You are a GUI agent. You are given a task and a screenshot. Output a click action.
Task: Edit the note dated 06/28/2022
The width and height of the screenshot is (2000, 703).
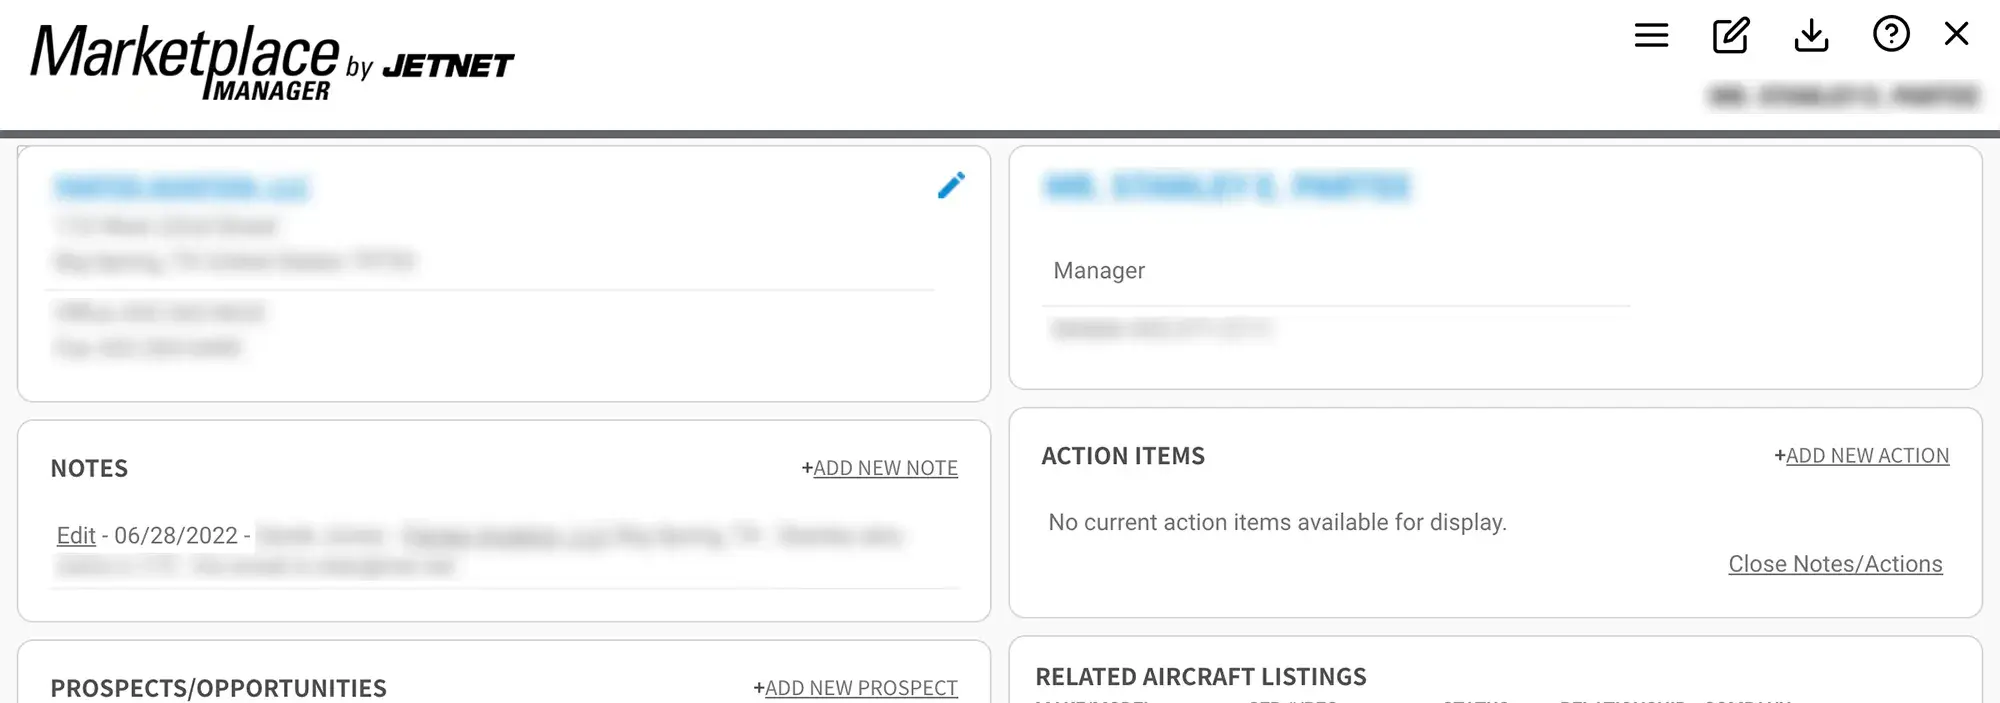76,536
